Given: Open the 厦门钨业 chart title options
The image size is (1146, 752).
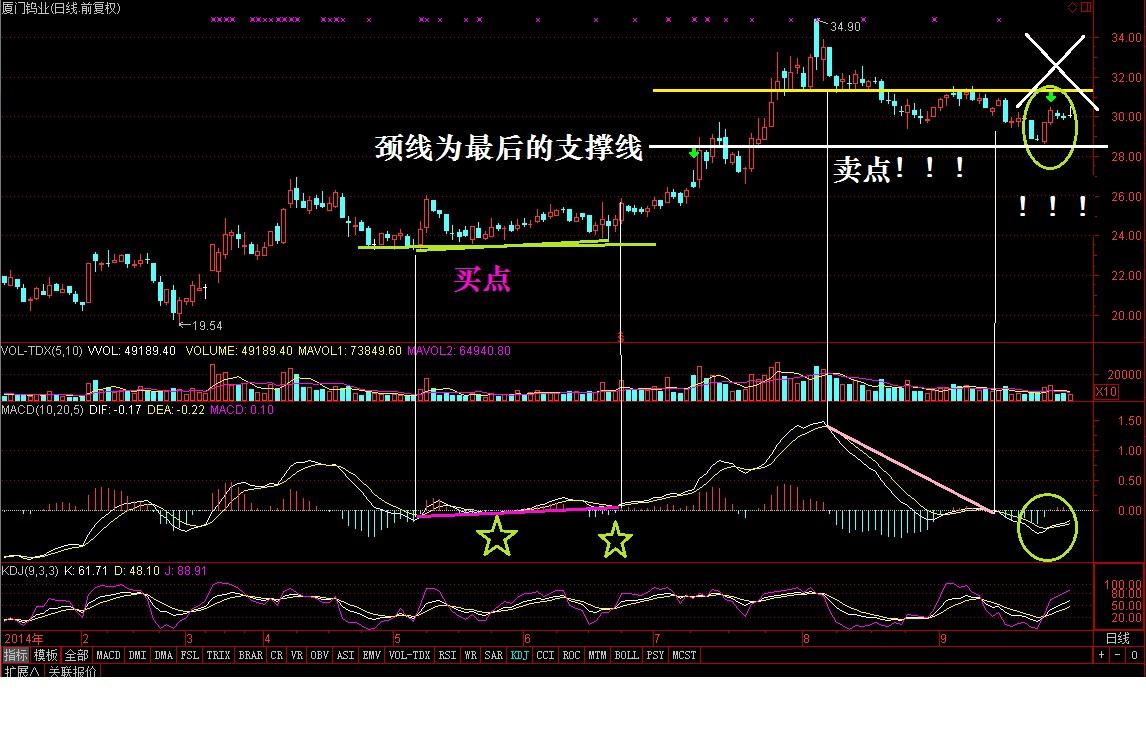Looking at the screenshot, I should [x=61, y=8].
